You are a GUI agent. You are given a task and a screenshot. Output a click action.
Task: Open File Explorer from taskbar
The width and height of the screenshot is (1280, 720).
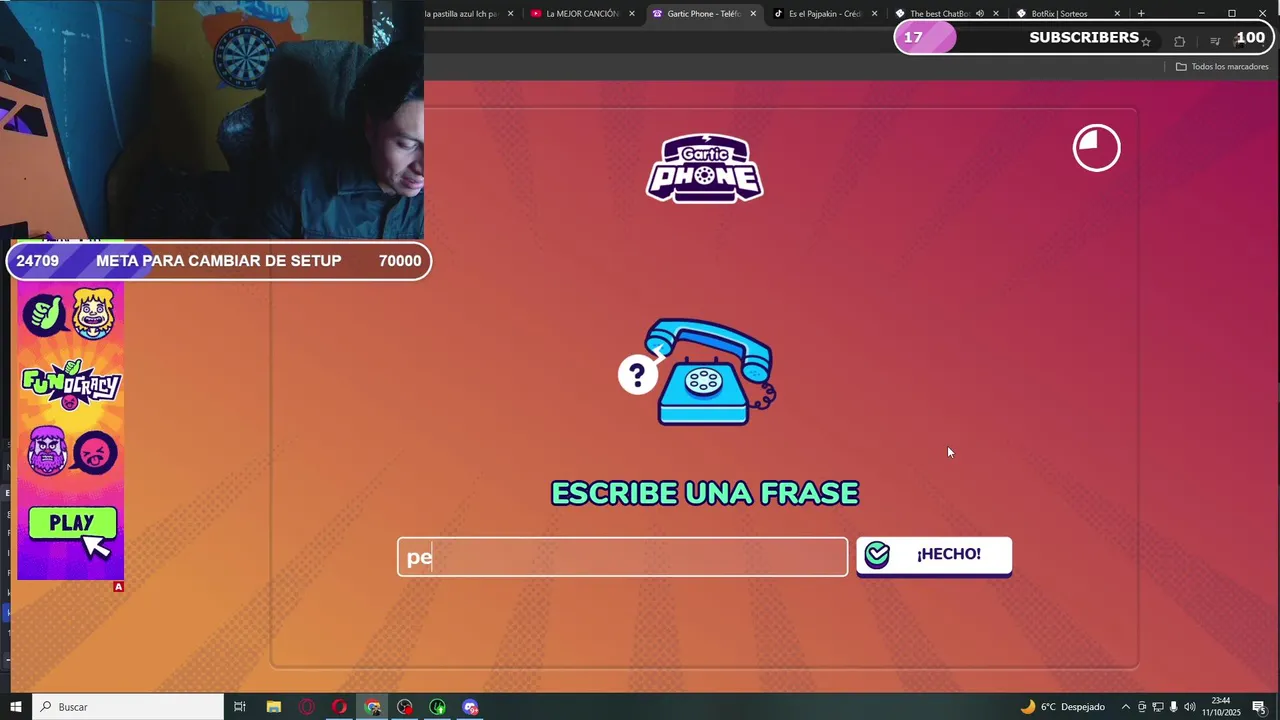coord(273,707)
